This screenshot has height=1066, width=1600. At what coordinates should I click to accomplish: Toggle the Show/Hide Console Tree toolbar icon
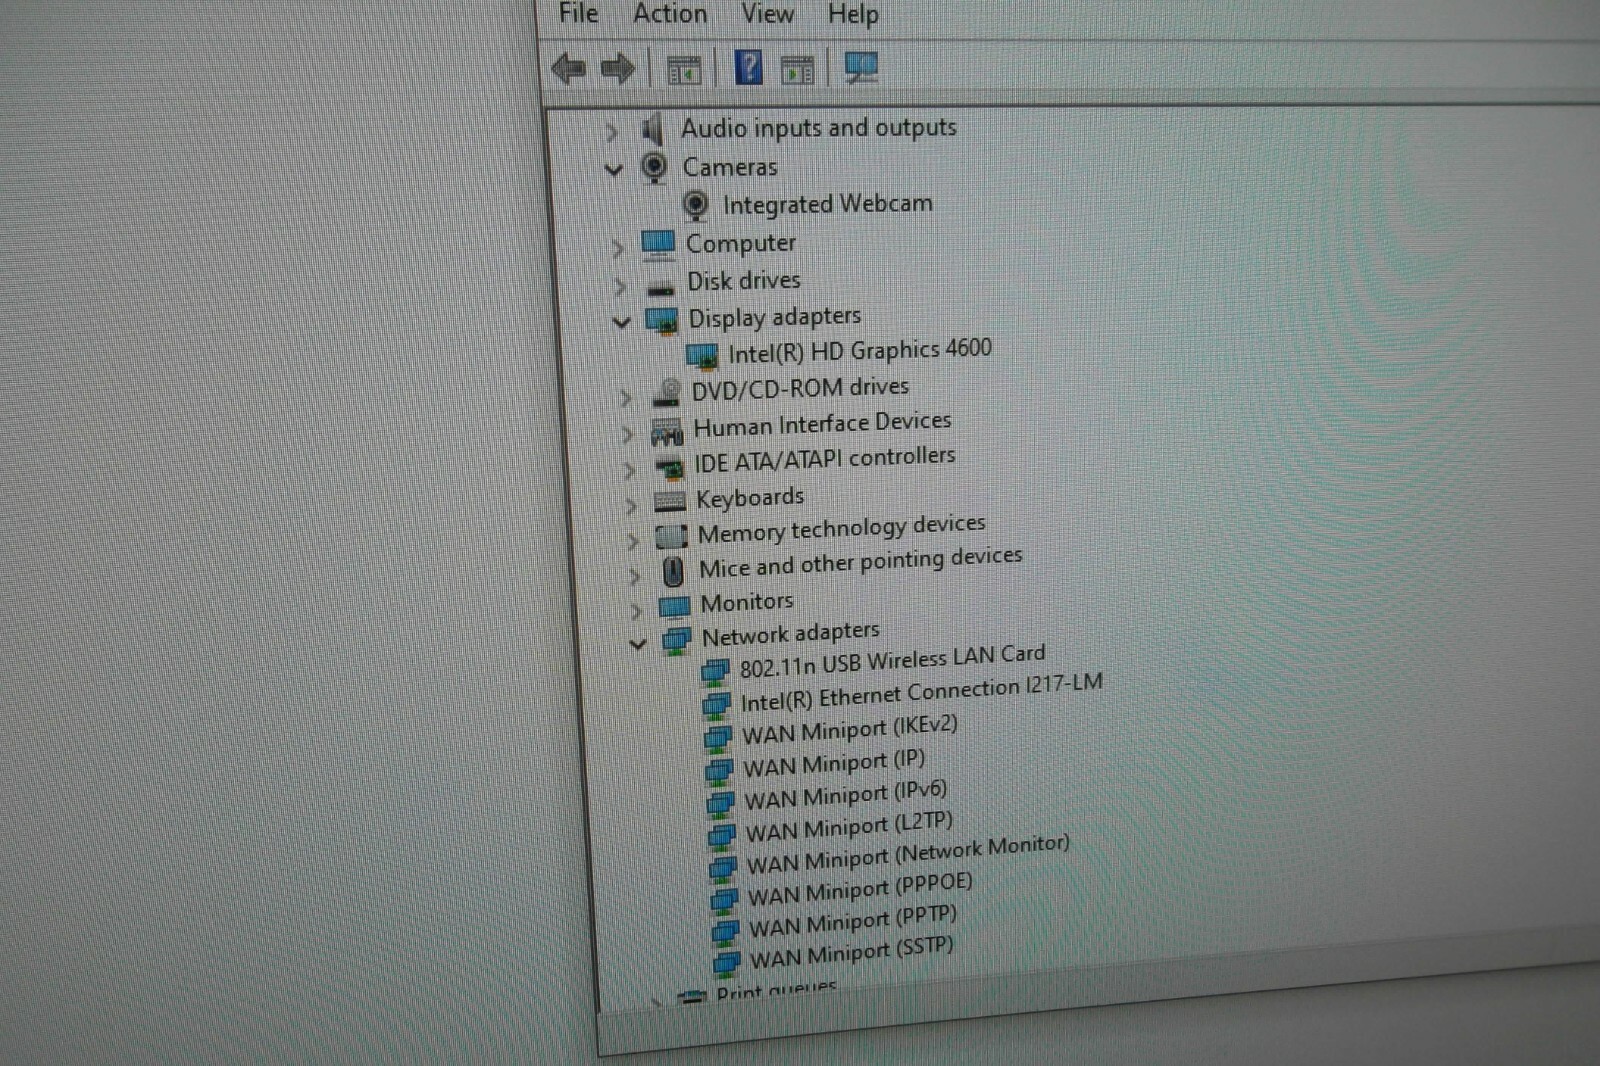coord(684,70)
